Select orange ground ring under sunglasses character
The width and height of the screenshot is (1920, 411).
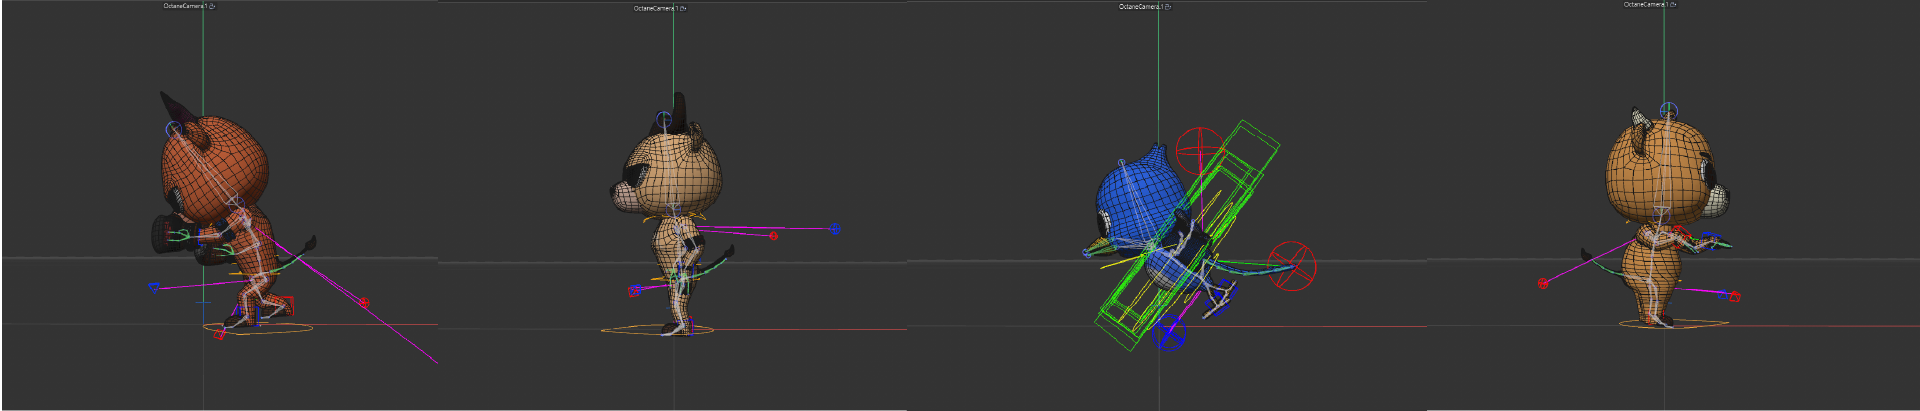click(x=657, y=330)
